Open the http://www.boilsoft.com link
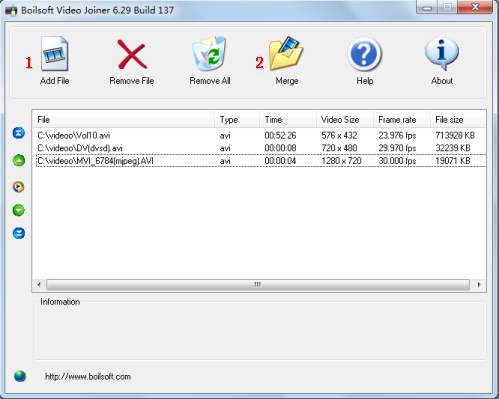 (88, 377)
